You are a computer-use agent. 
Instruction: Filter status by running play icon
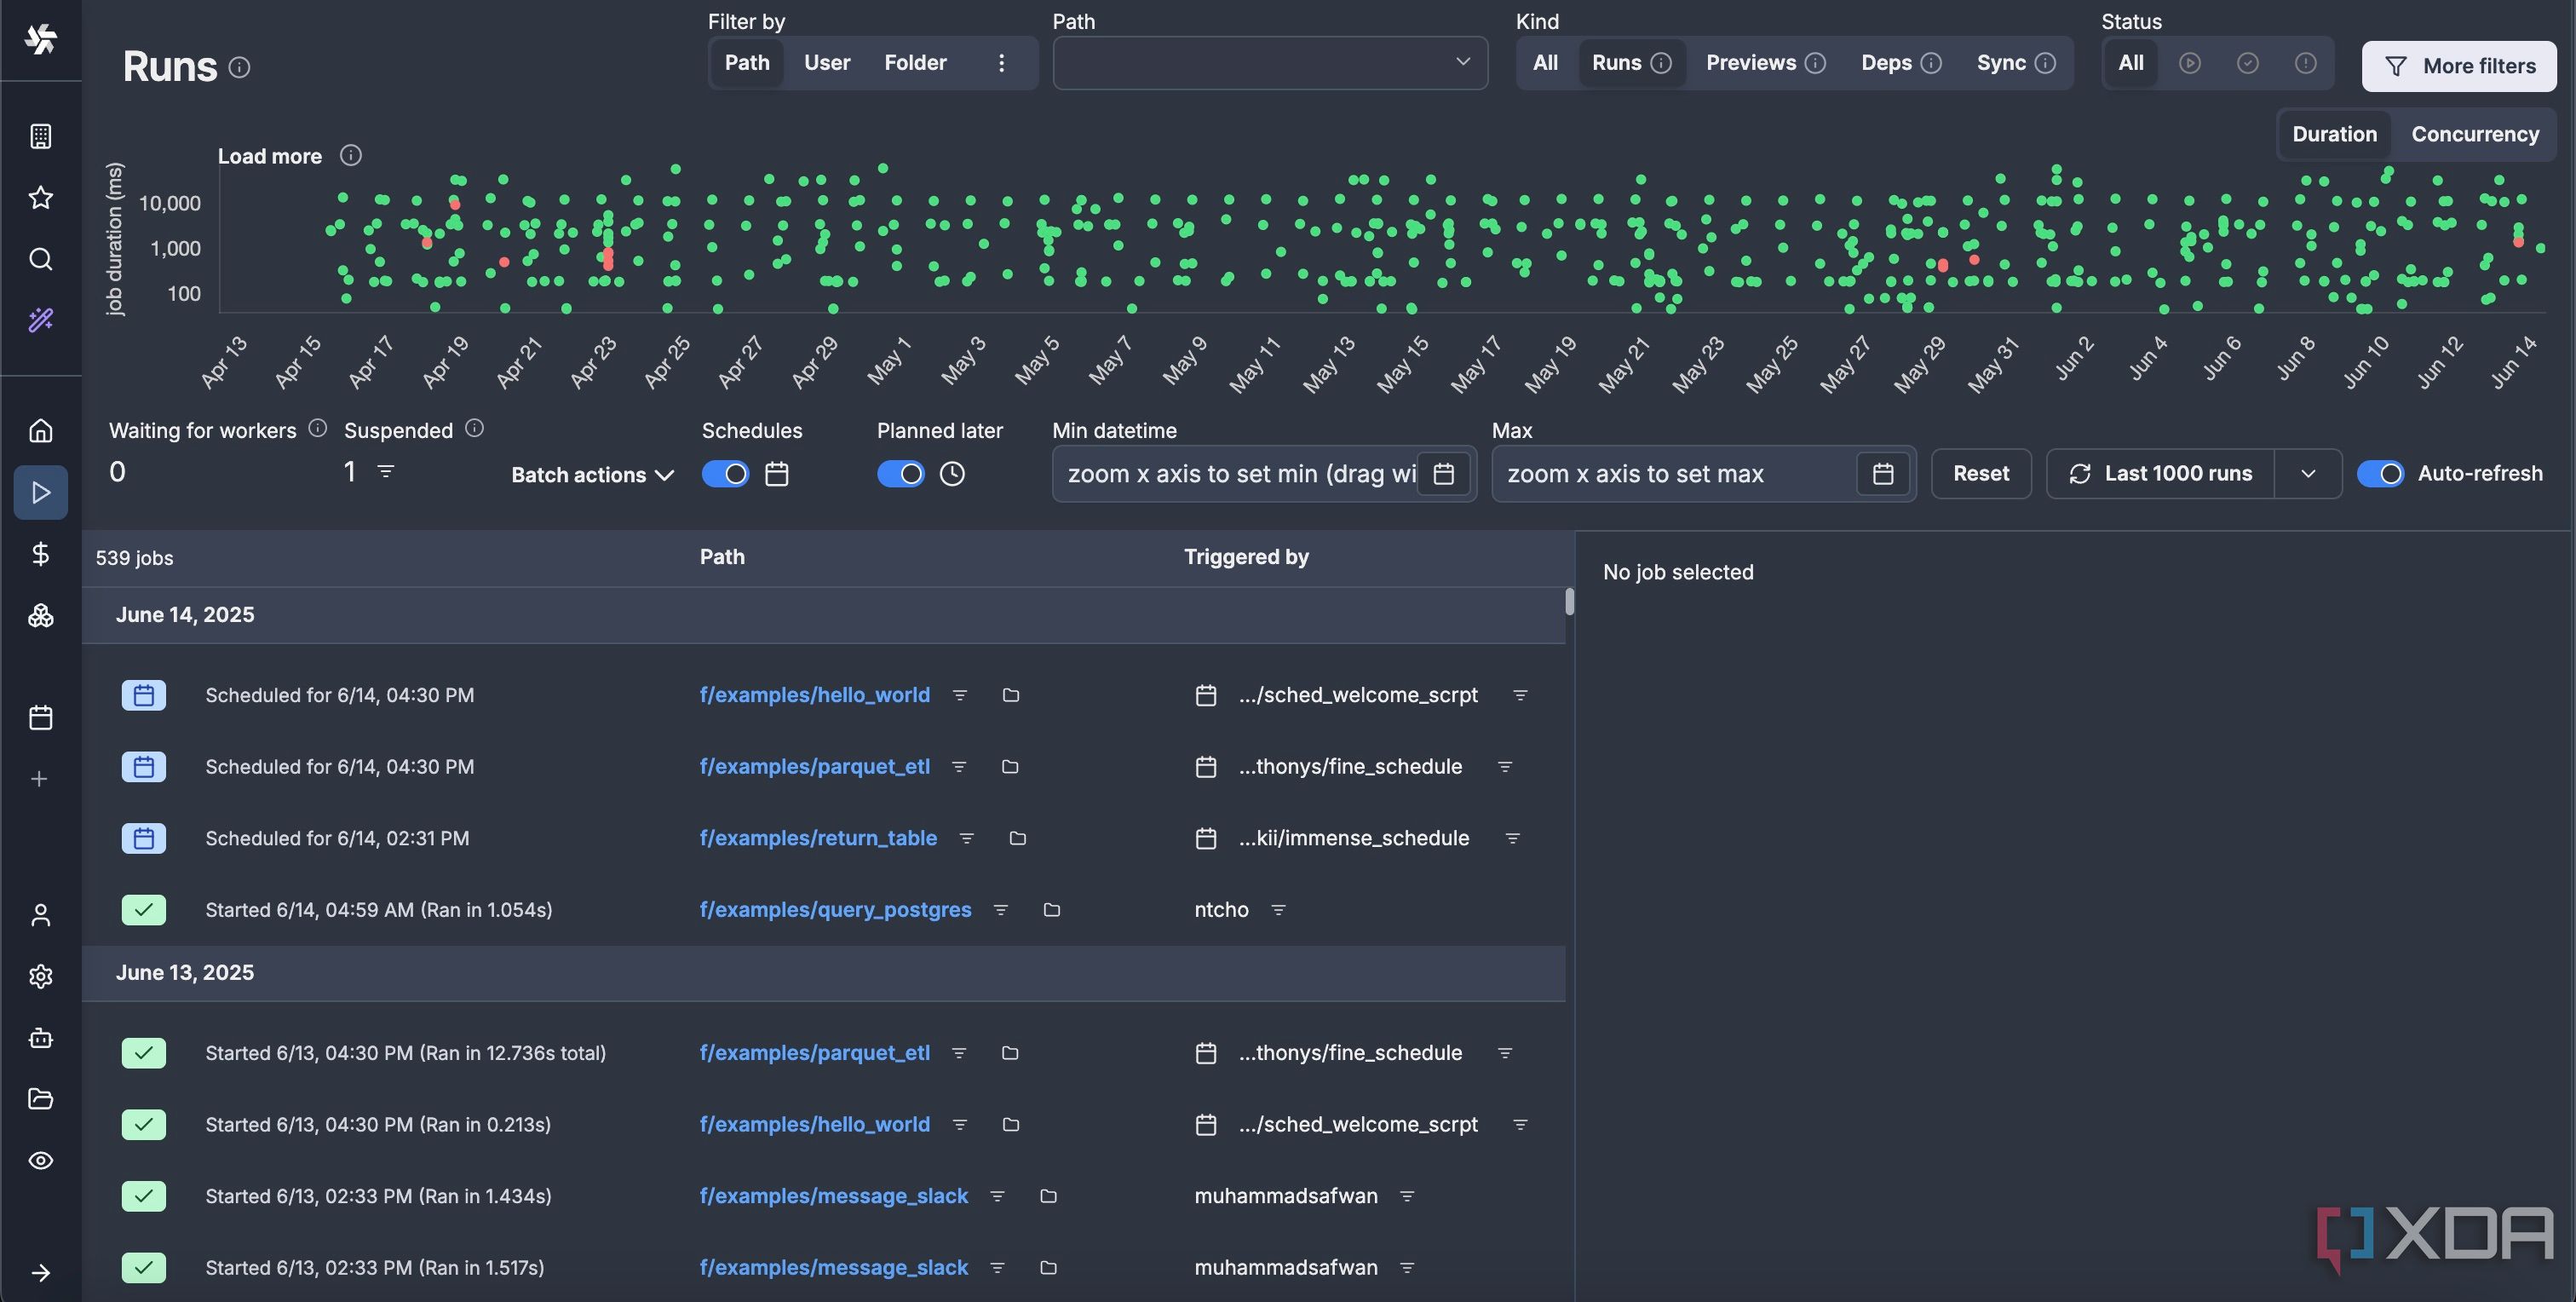click(2190, 63)
